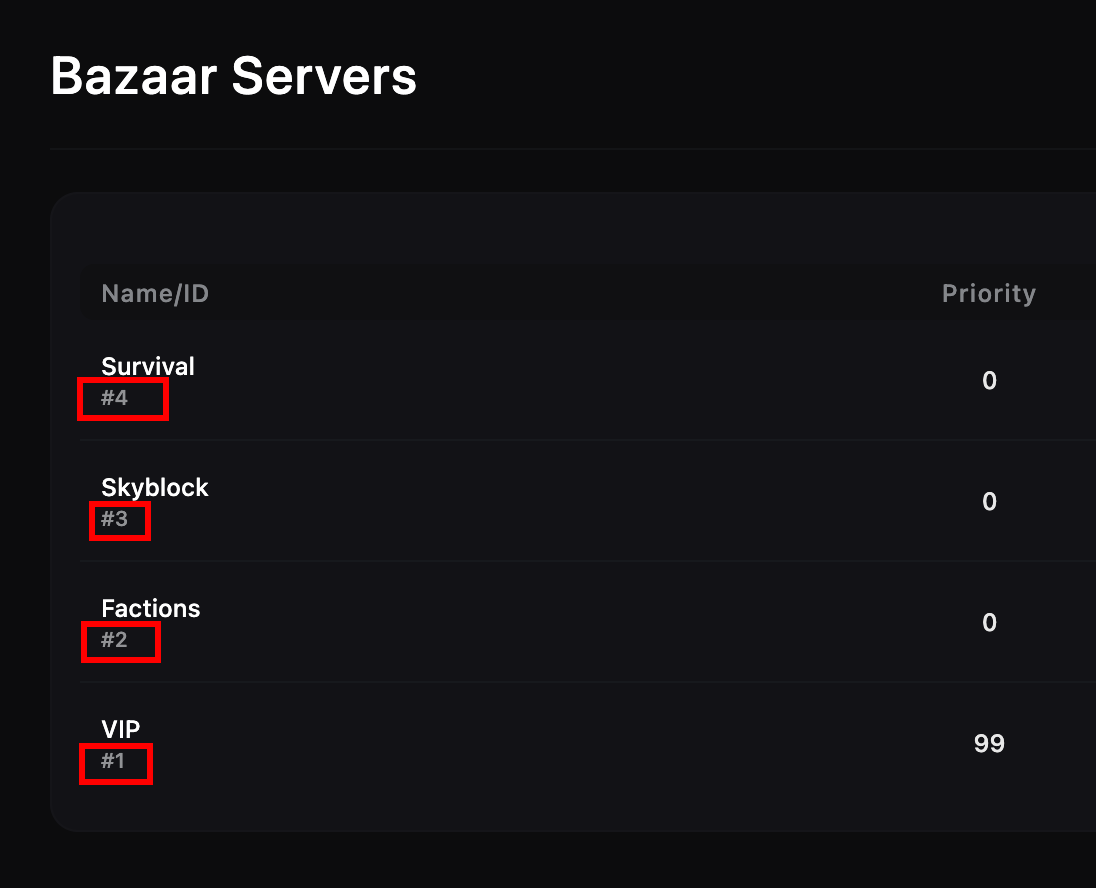Screen dimensions: 1096x888
Task: Select the entire Survival table row
Action: click(x=560, y=381)
